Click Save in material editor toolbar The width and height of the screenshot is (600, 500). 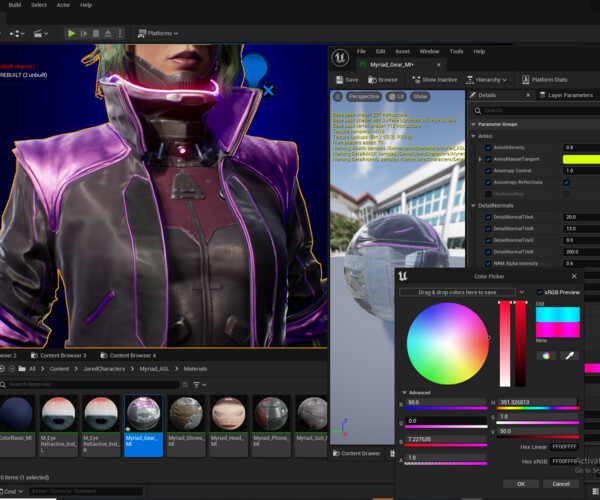[347, 80]
